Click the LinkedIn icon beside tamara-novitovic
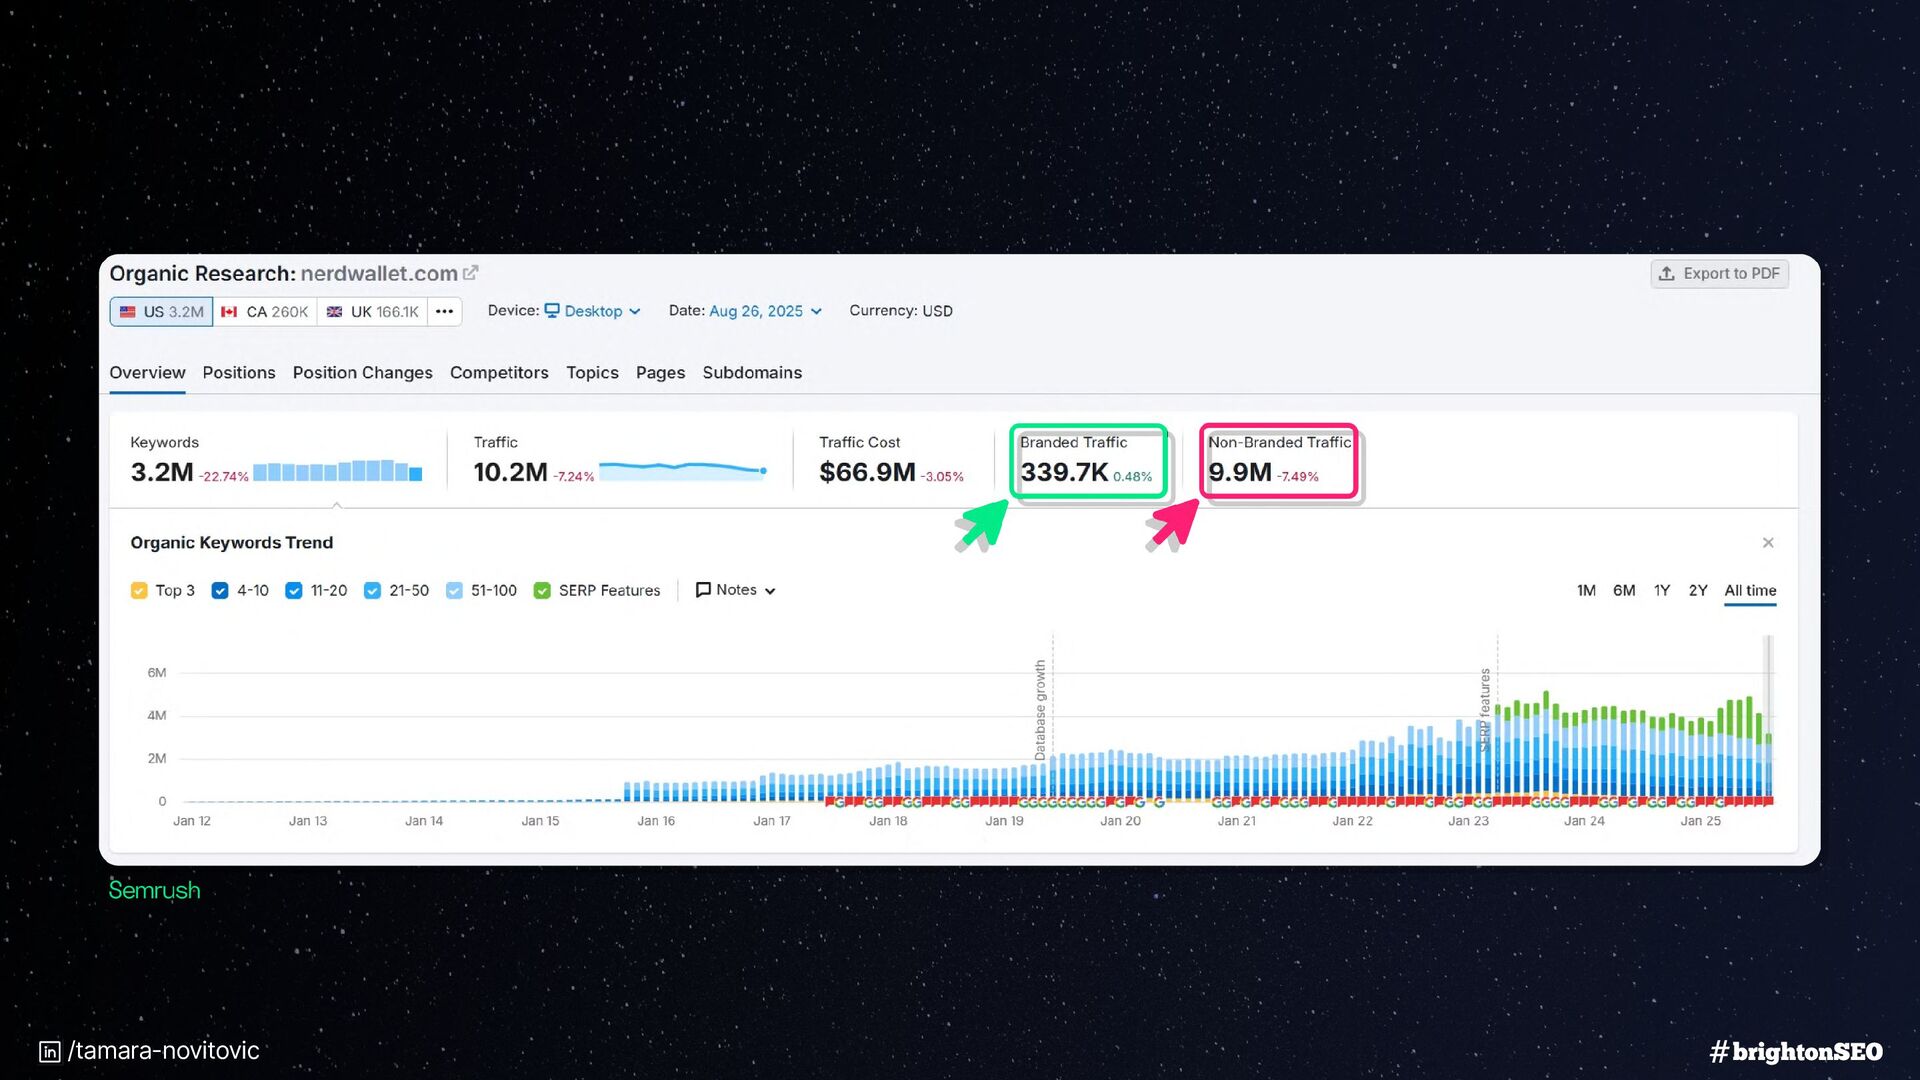Viewport: 1920px width, 1080px height. [50, 1052]
